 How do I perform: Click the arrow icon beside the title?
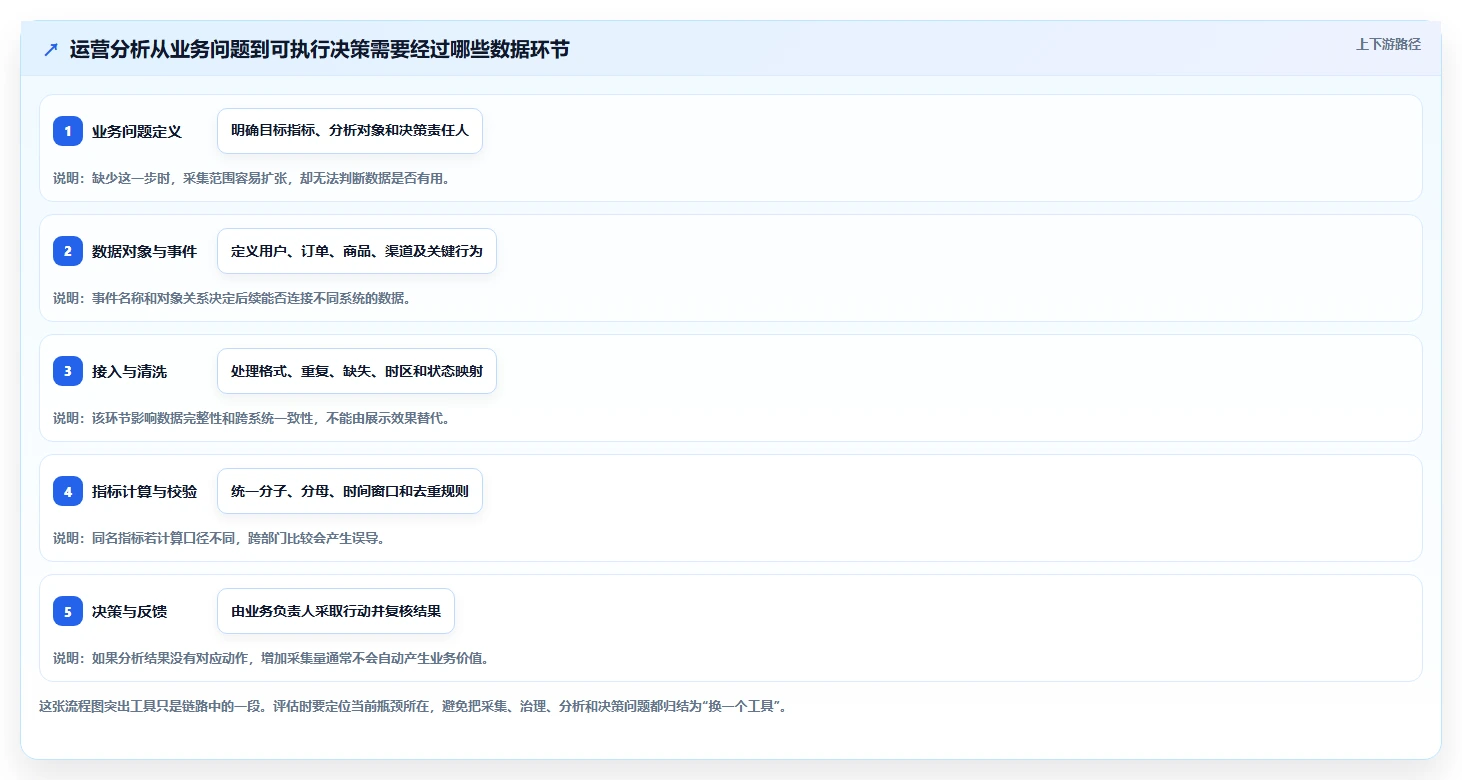(51, 50)
